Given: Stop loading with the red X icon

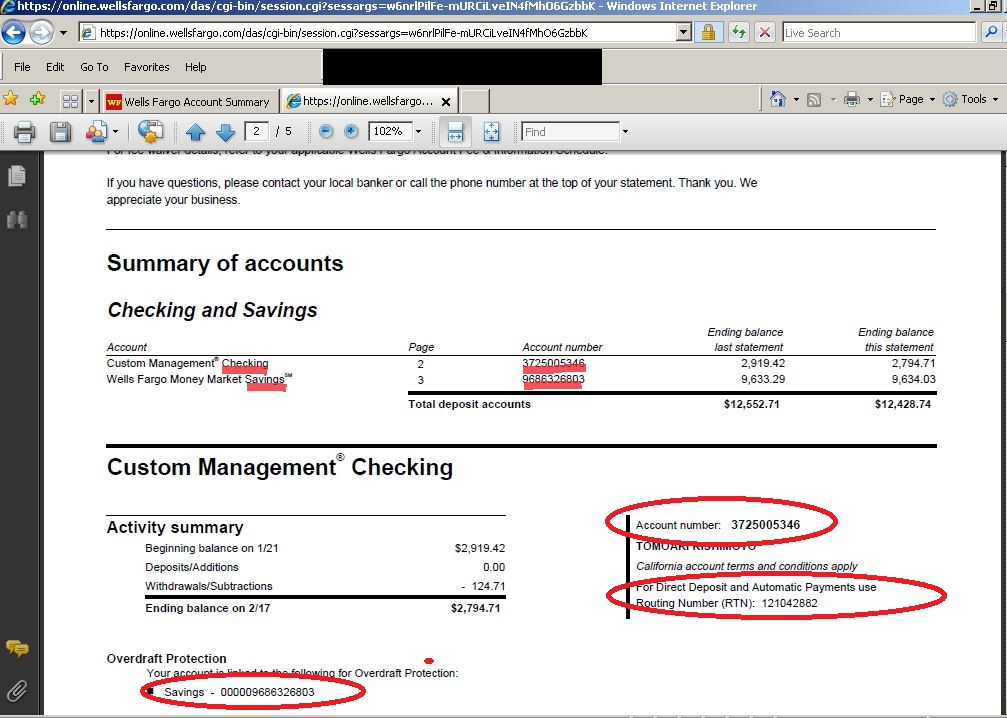Looking at the screenshot, I should [x=764, y=33].
